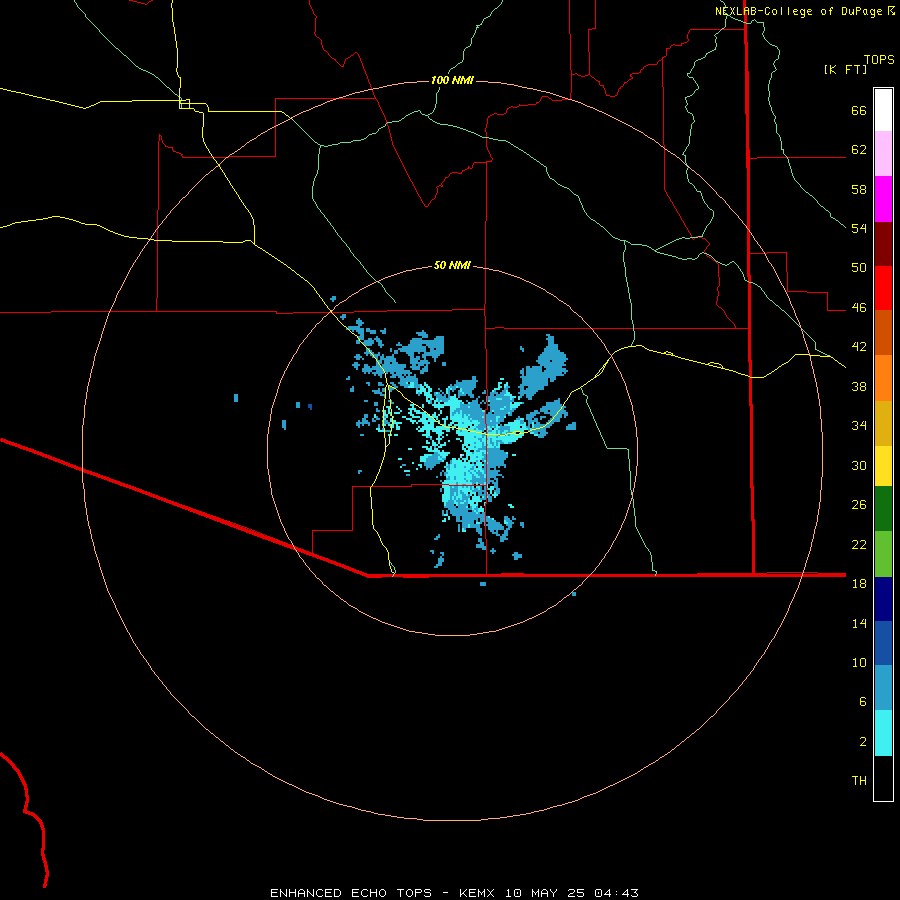Click the NEXLAB-College of DuPage label

(x=798, y=11)
